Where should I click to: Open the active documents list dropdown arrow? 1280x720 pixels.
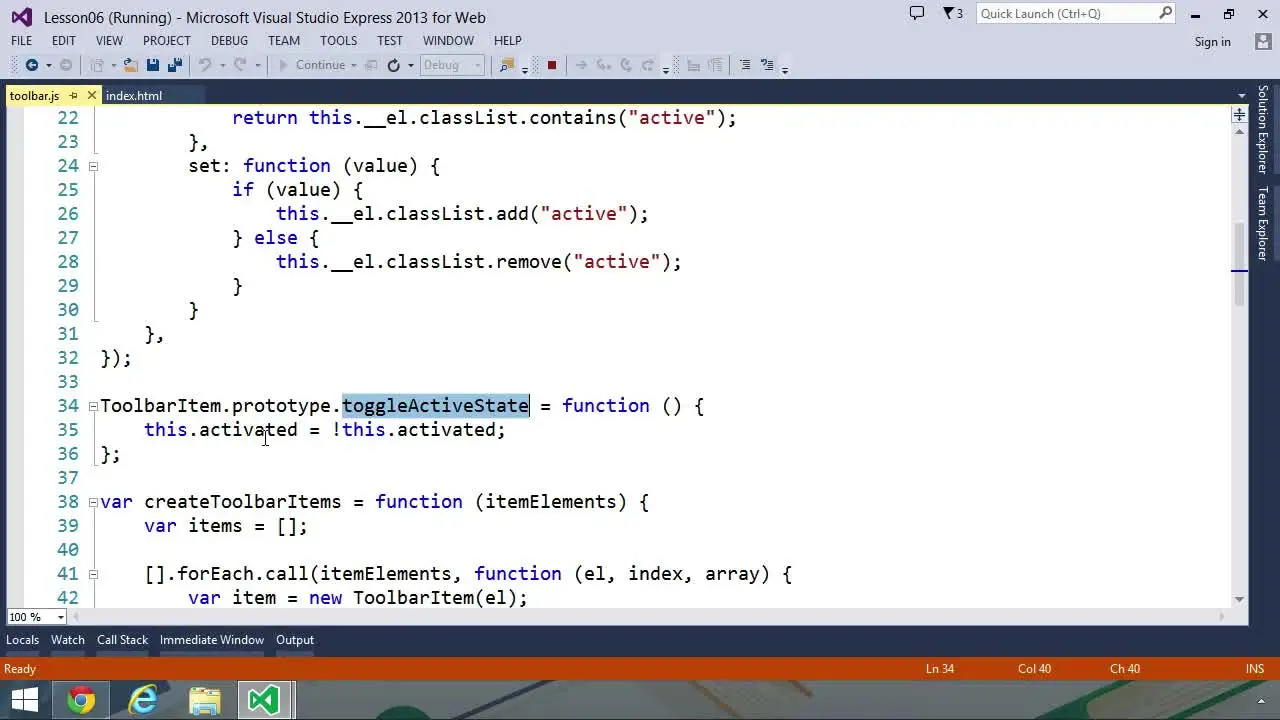coord(1240,96)
